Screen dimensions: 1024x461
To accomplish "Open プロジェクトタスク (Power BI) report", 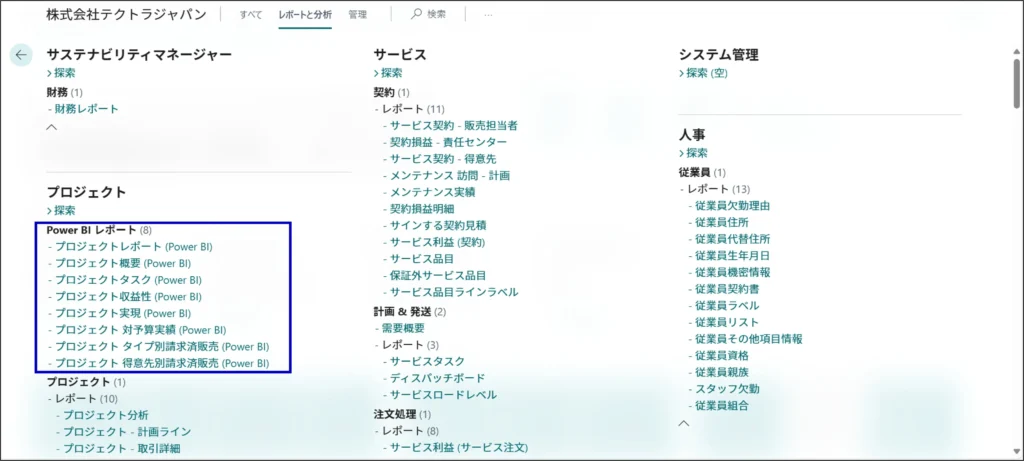I will pos(128,280).
